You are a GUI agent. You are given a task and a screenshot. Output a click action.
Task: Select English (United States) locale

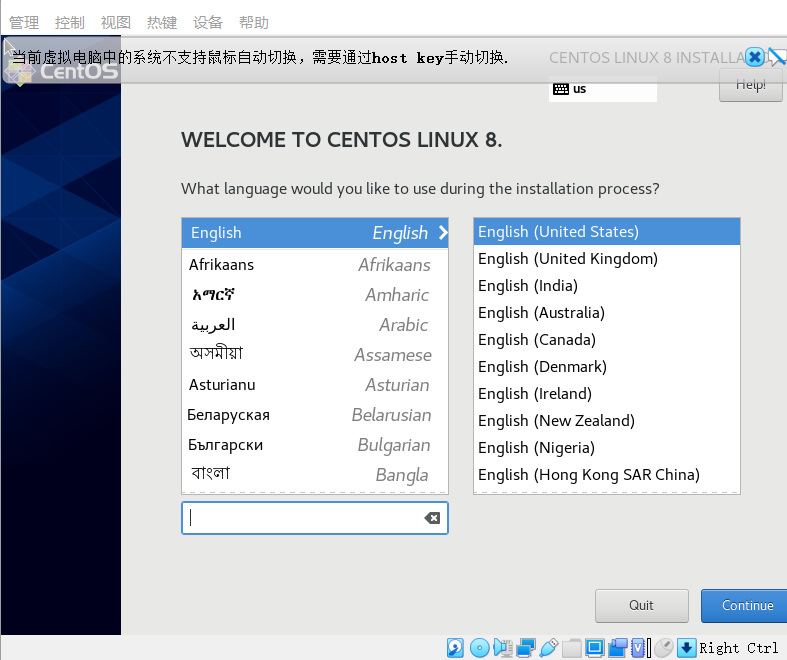607,232
